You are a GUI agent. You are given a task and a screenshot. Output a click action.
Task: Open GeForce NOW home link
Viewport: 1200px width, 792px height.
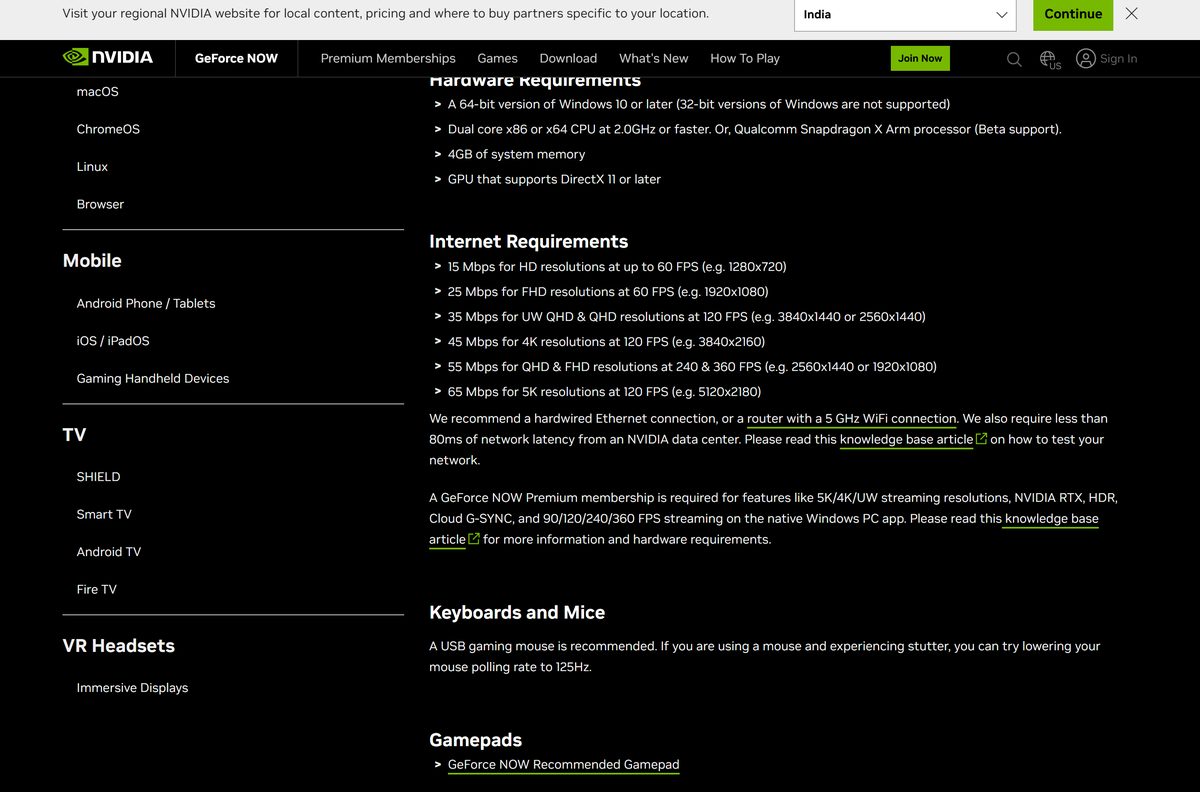(236, 58)
